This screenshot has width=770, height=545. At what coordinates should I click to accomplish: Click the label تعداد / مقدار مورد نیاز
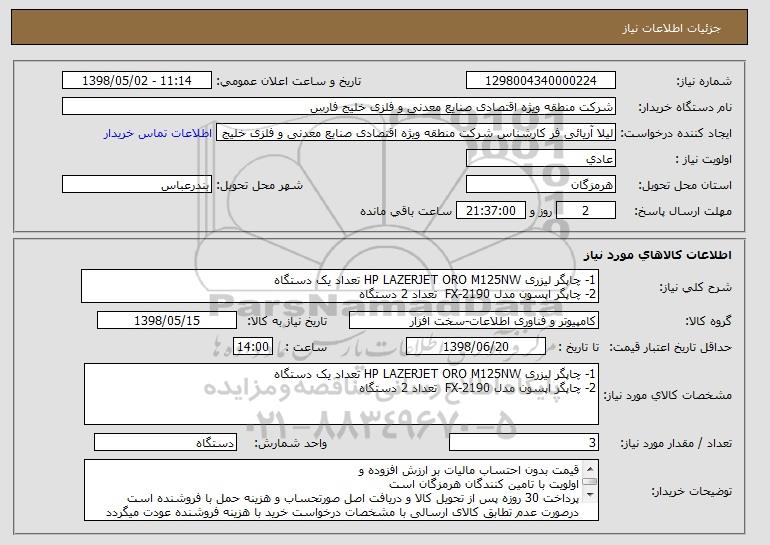click(x=676, y=443)
